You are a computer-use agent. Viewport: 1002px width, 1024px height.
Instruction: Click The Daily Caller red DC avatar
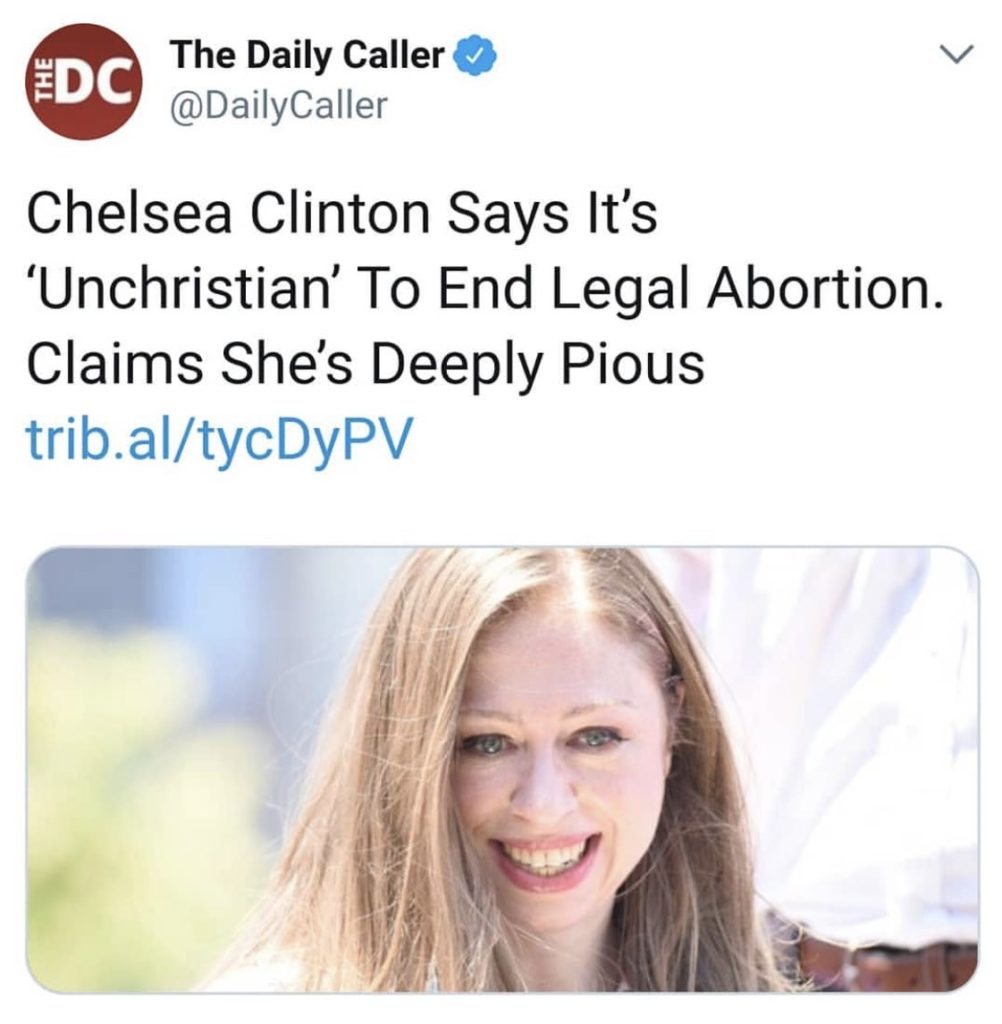pyautogui.click(x=82, y=82)
